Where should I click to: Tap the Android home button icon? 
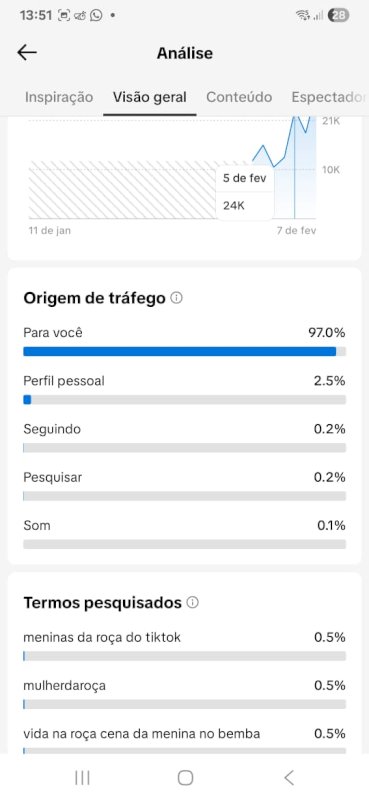185,778
